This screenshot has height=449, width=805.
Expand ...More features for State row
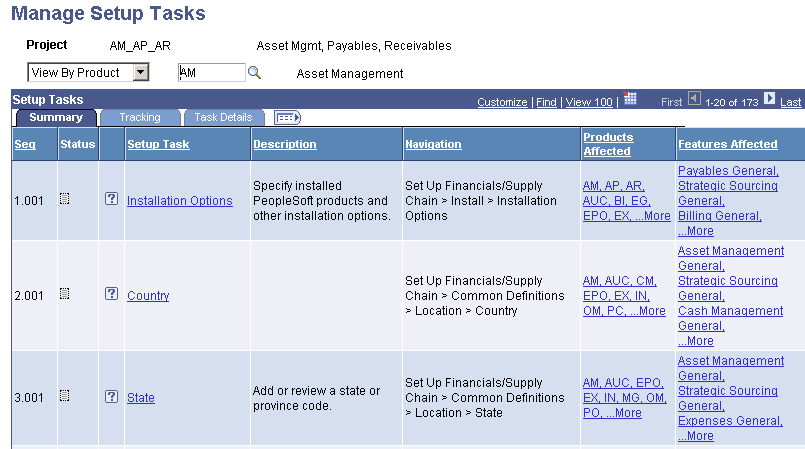point(696,436)
